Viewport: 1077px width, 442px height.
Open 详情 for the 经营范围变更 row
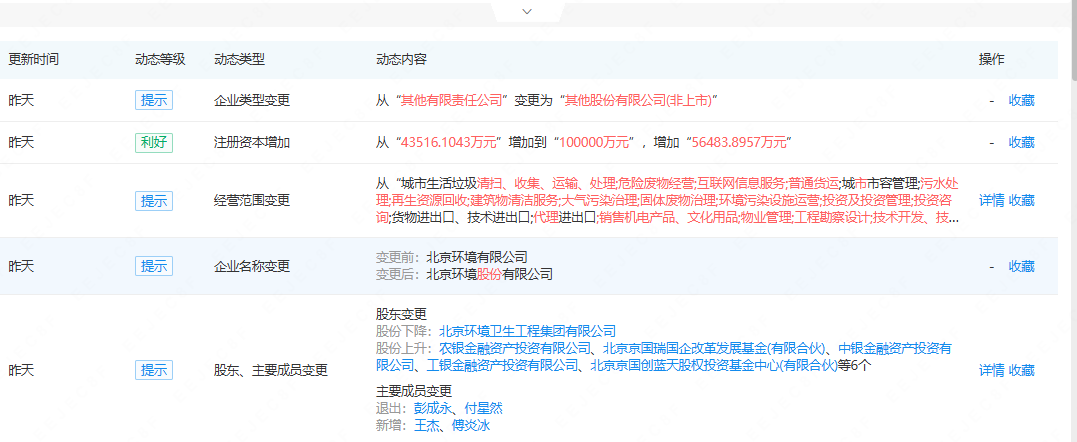click(991, 200)
